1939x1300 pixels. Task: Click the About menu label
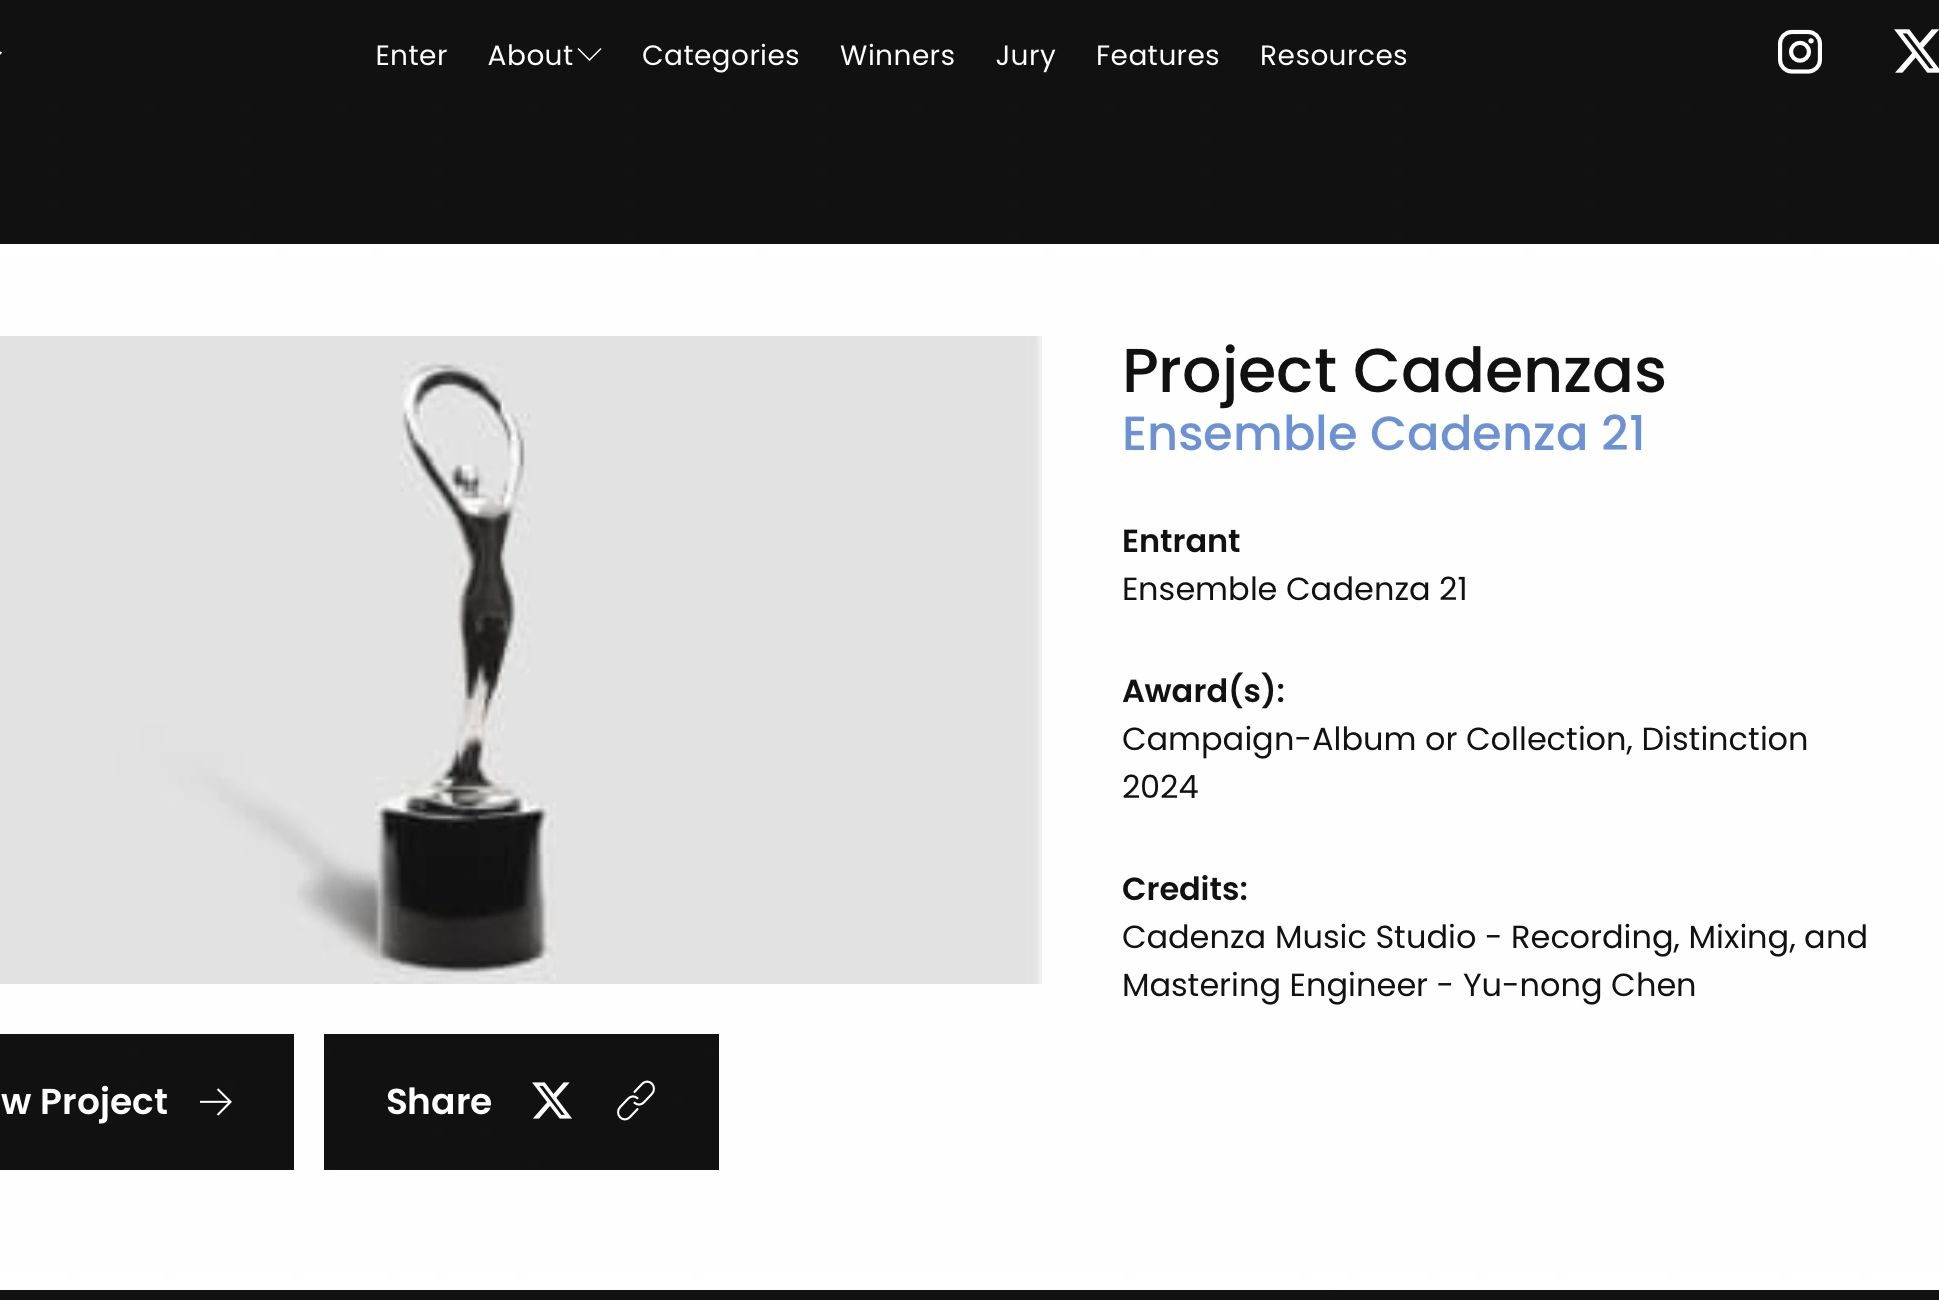click(x=530, y=55)
